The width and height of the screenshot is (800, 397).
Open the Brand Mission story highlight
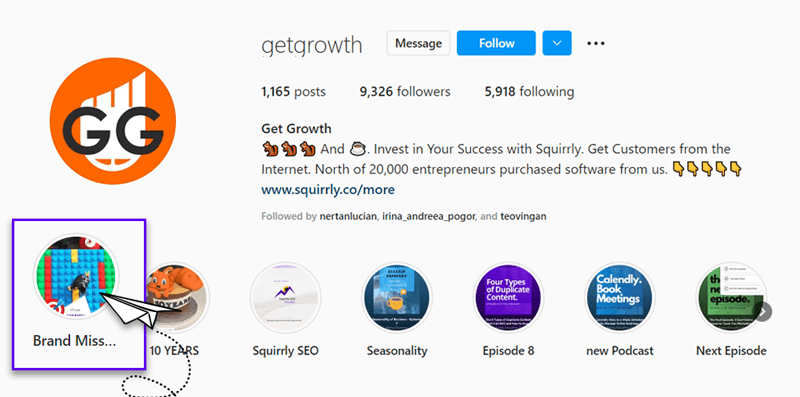(77, 276)
